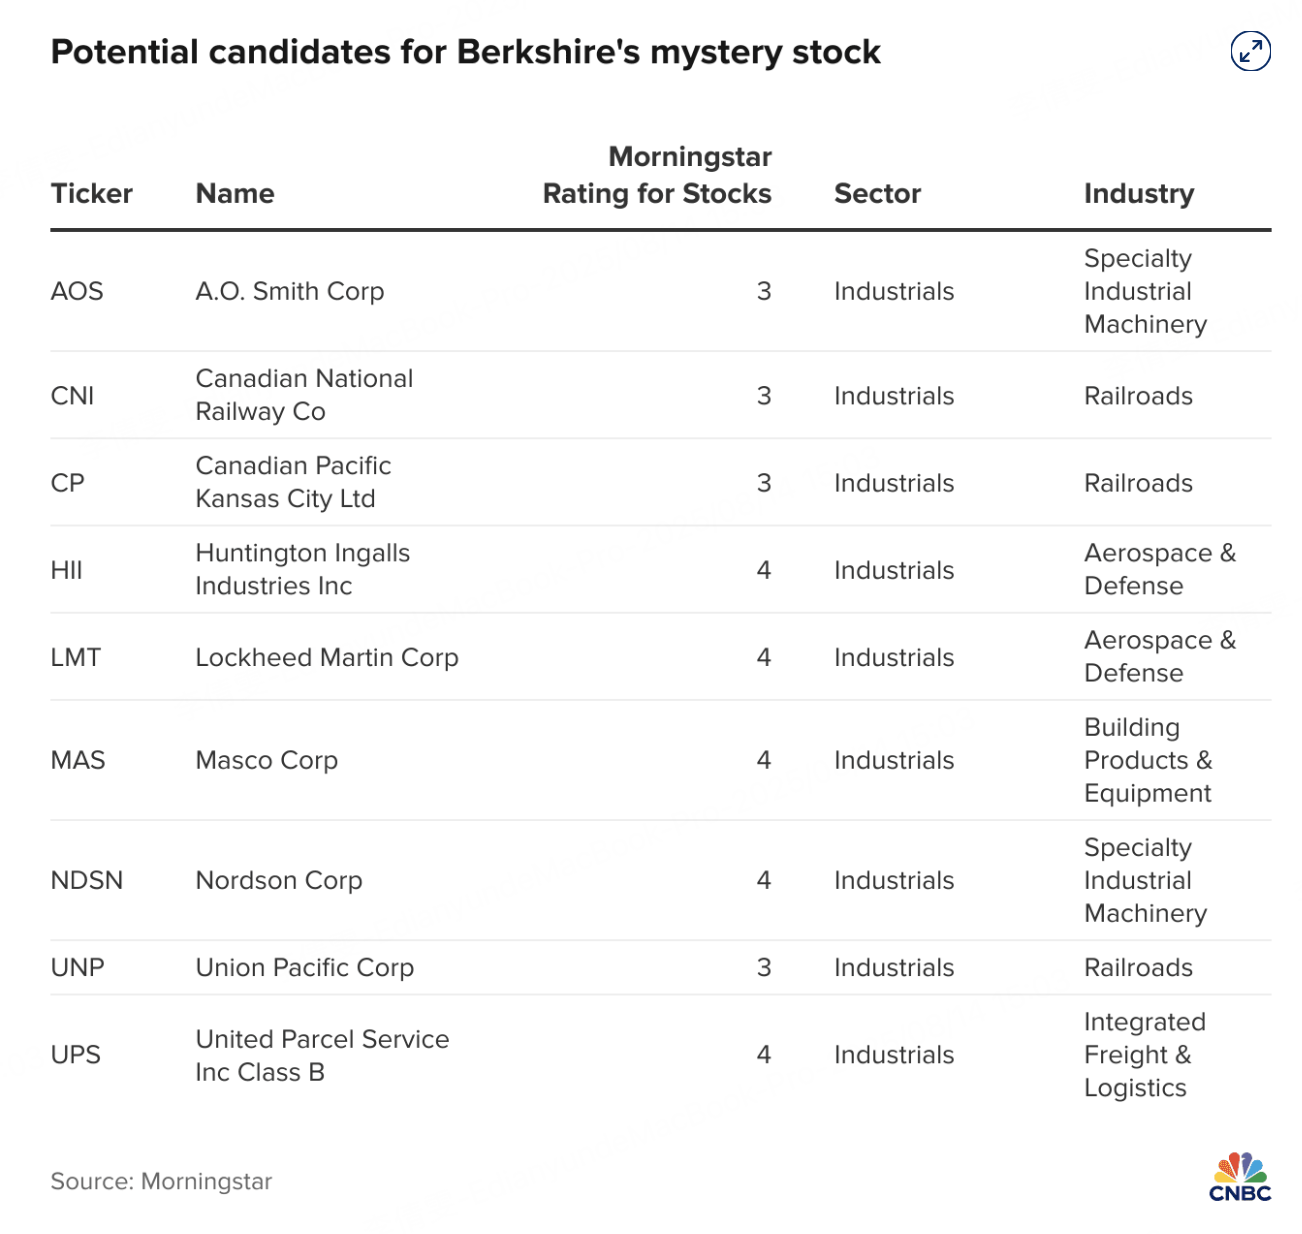This screenshot has height=1234, width=1302.
Task: Click the Canadian National Railway Co name
Action: point(304,395)
